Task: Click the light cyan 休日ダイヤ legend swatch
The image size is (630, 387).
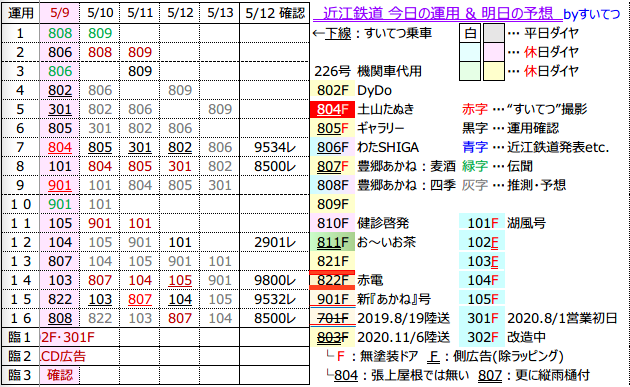Action: (470, 52)
